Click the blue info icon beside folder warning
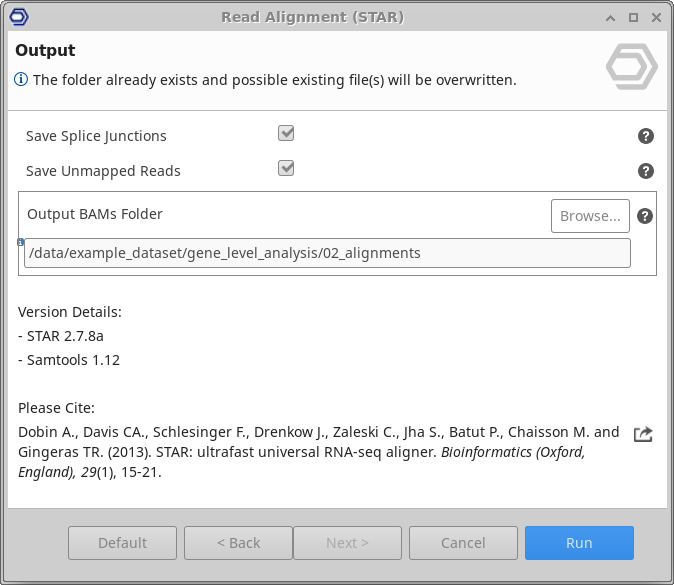The height and width of the screenshot is (585, 674). pyautogui.click(x=21, y=80)
